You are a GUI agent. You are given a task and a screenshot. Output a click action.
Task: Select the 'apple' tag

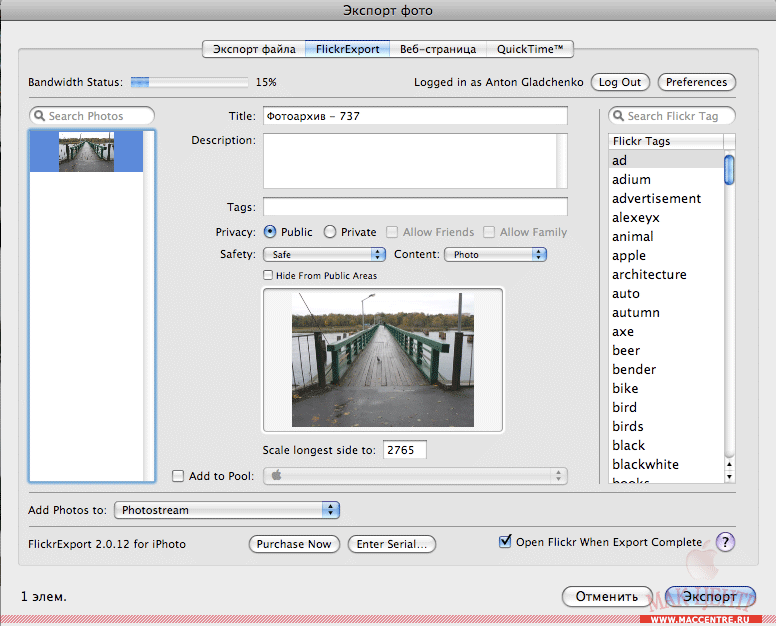point(666,255)
